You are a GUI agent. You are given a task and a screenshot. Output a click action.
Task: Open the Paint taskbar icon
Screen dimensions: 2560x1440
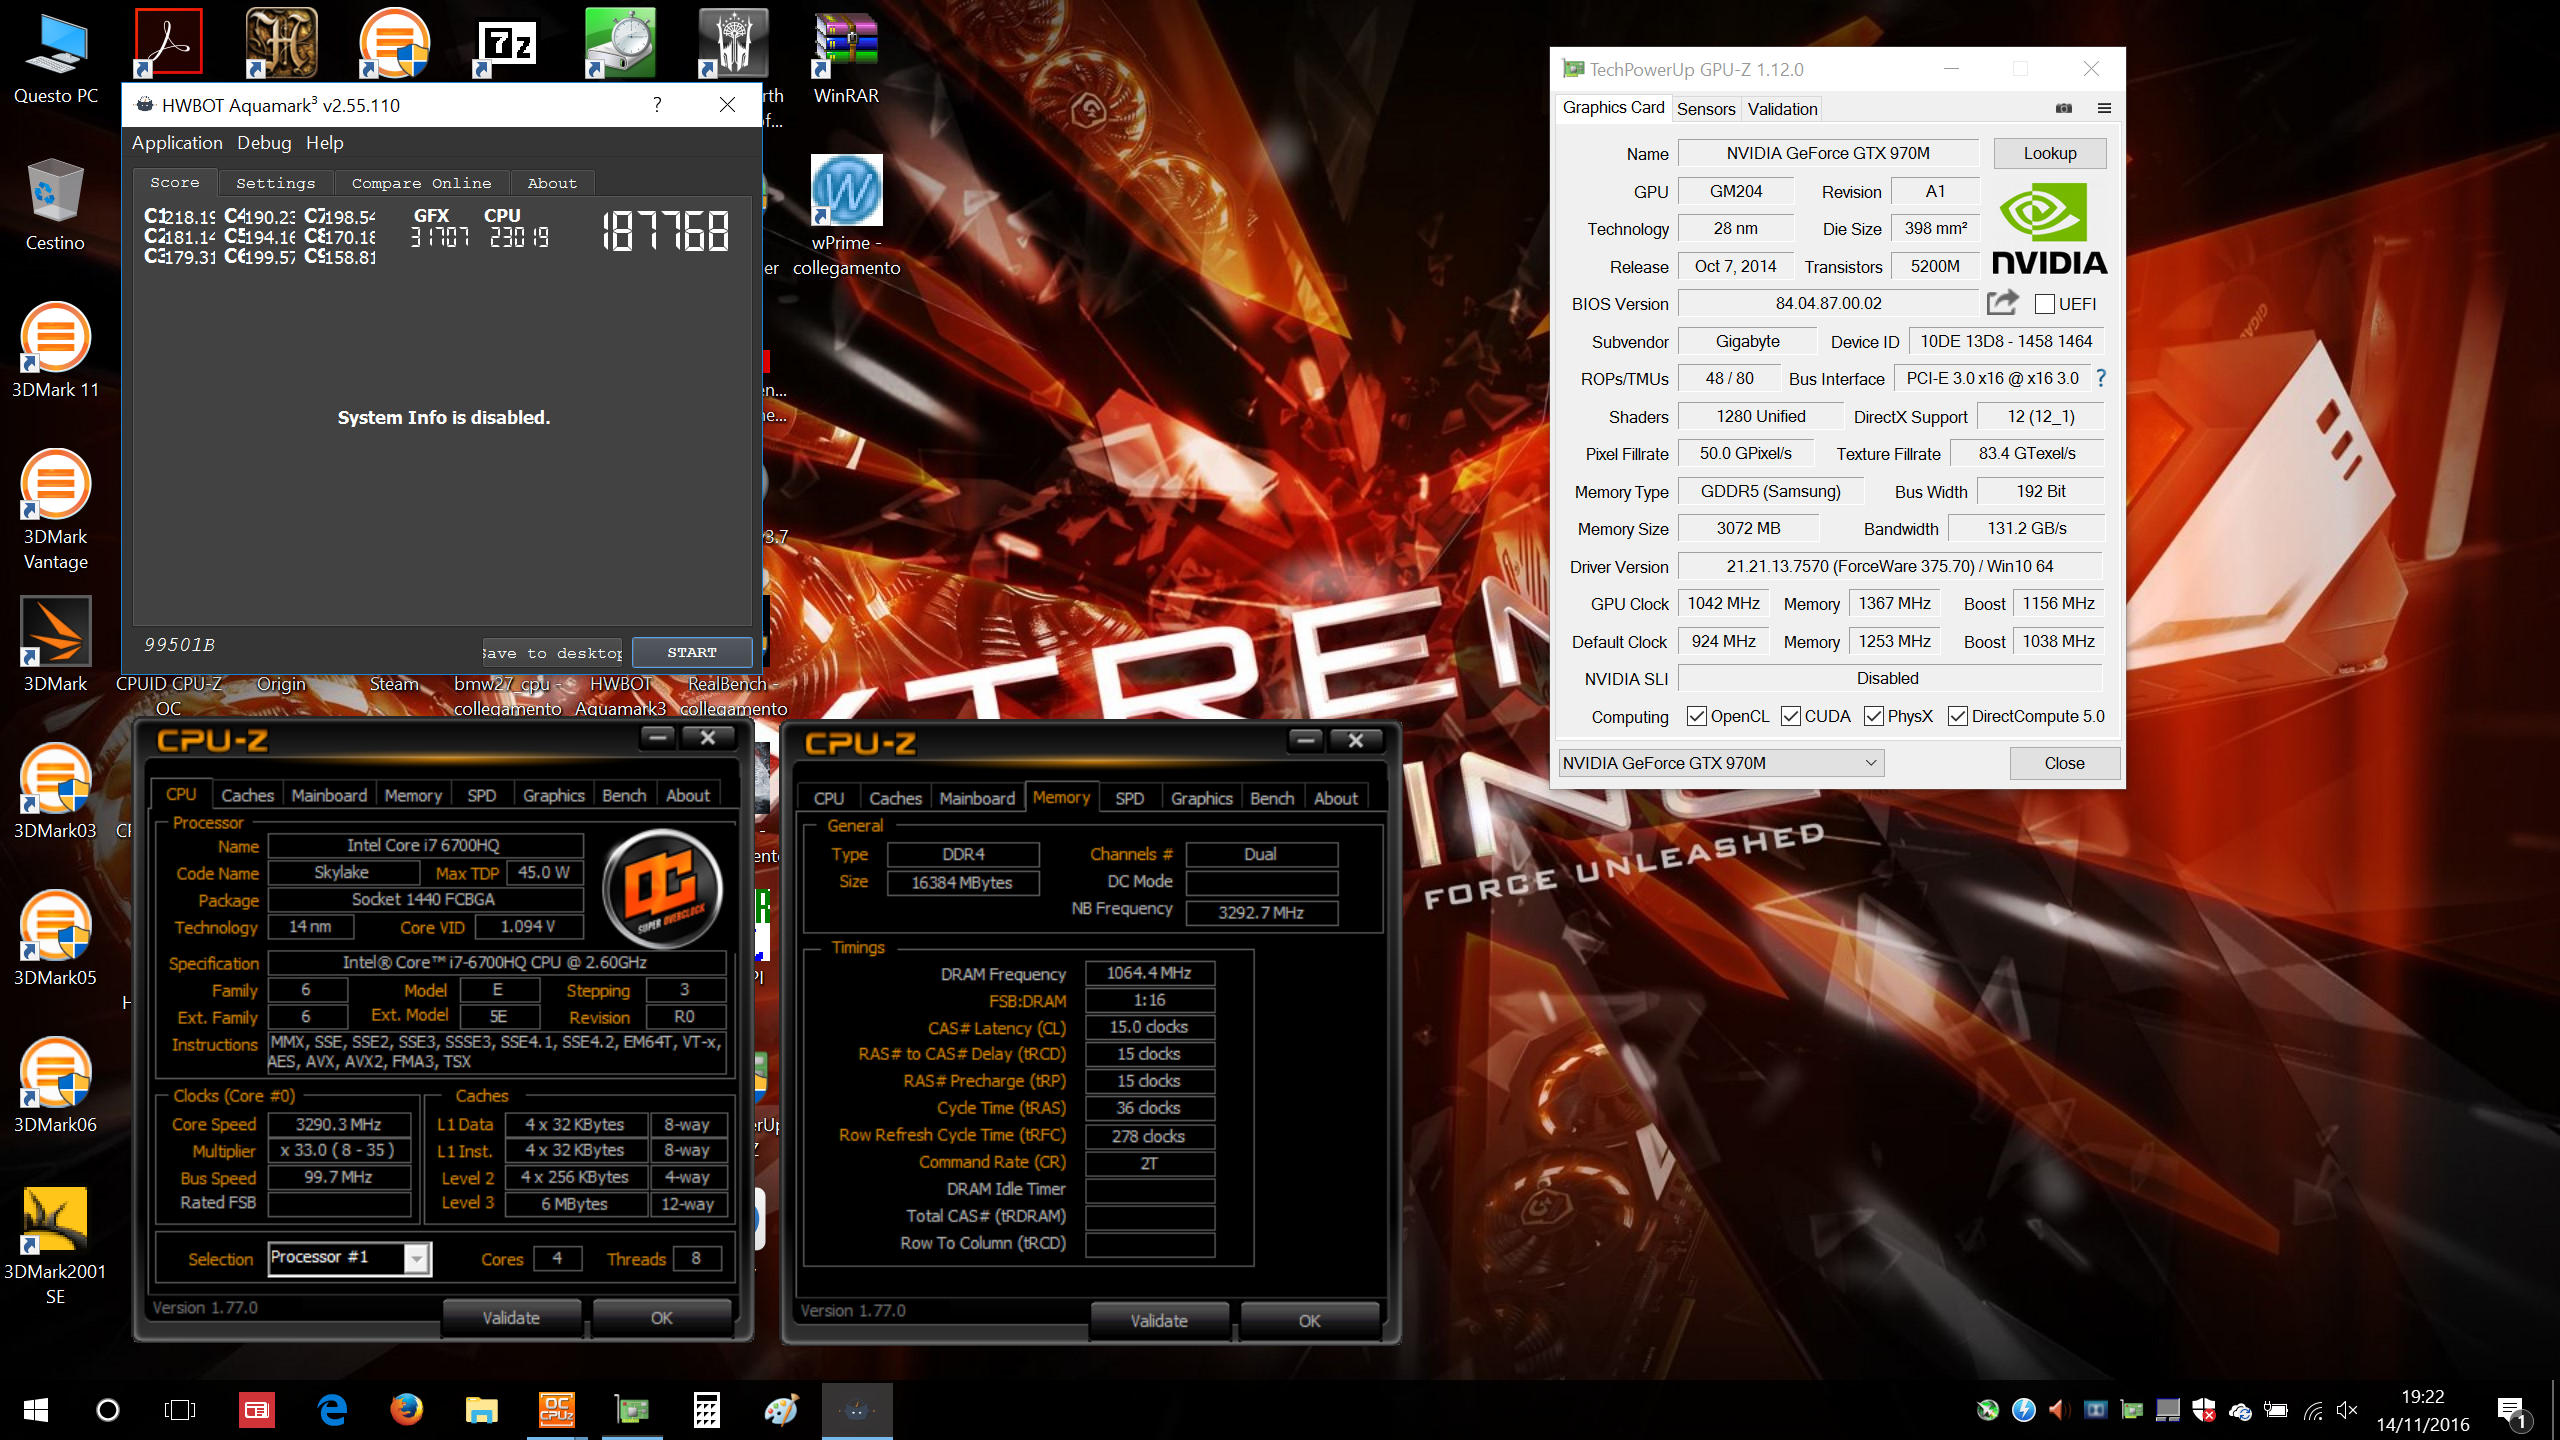click(782, 1410)
